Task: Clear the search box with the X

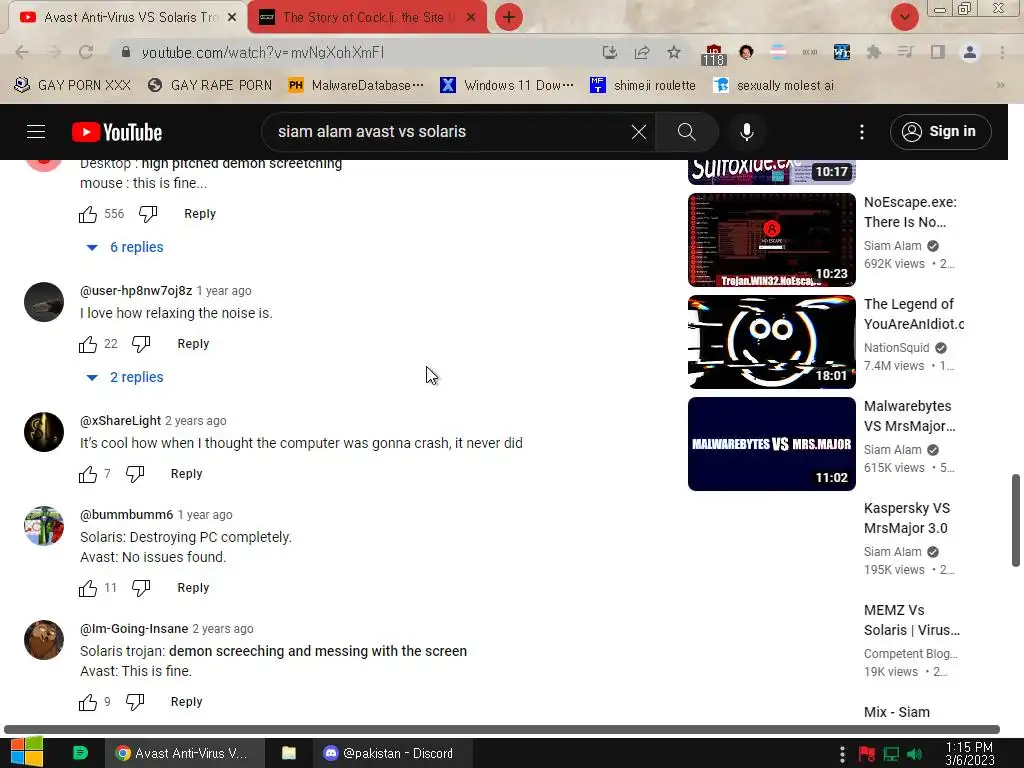Action: (639, 132)
